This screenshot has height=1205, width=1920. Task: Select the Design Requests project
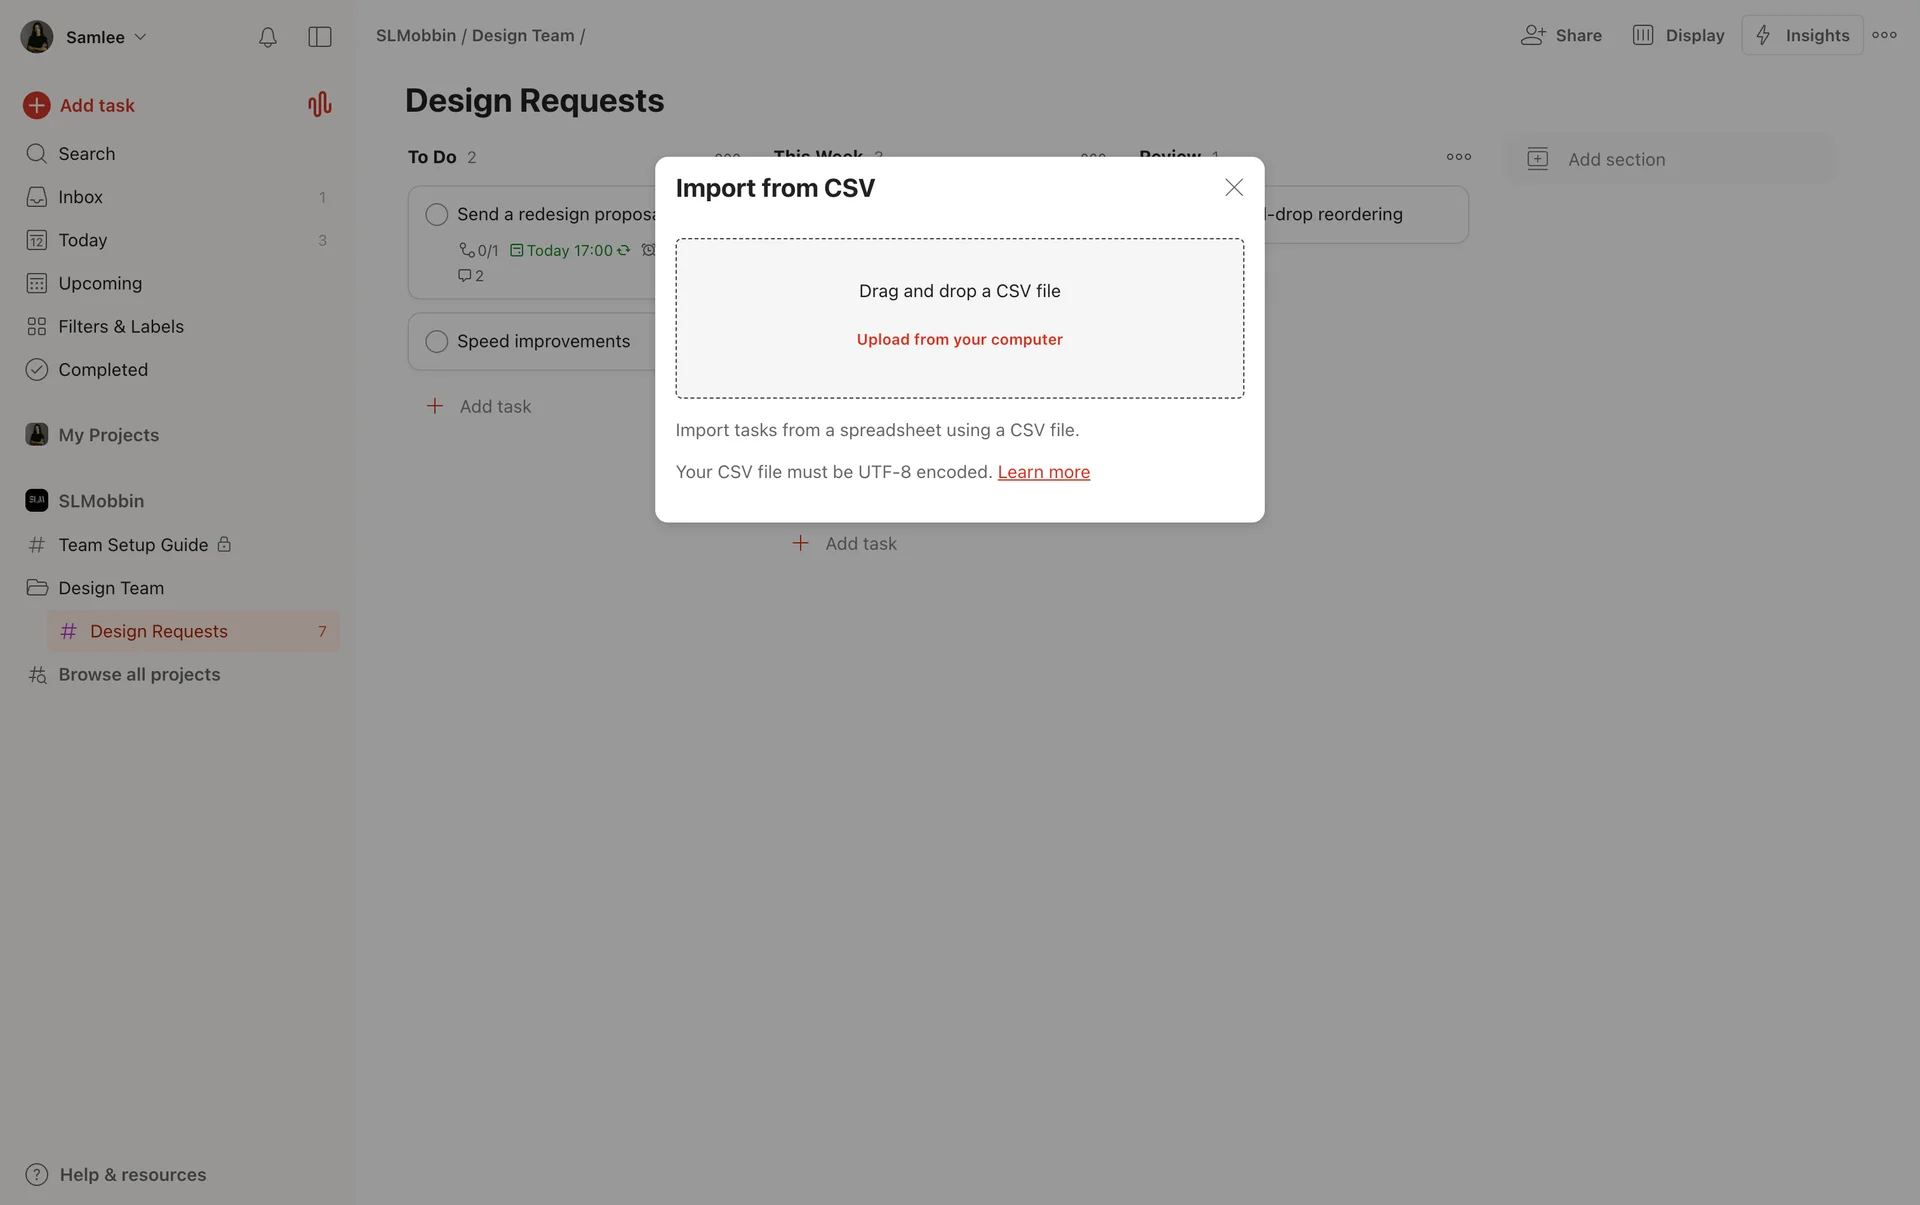(158, 631)
